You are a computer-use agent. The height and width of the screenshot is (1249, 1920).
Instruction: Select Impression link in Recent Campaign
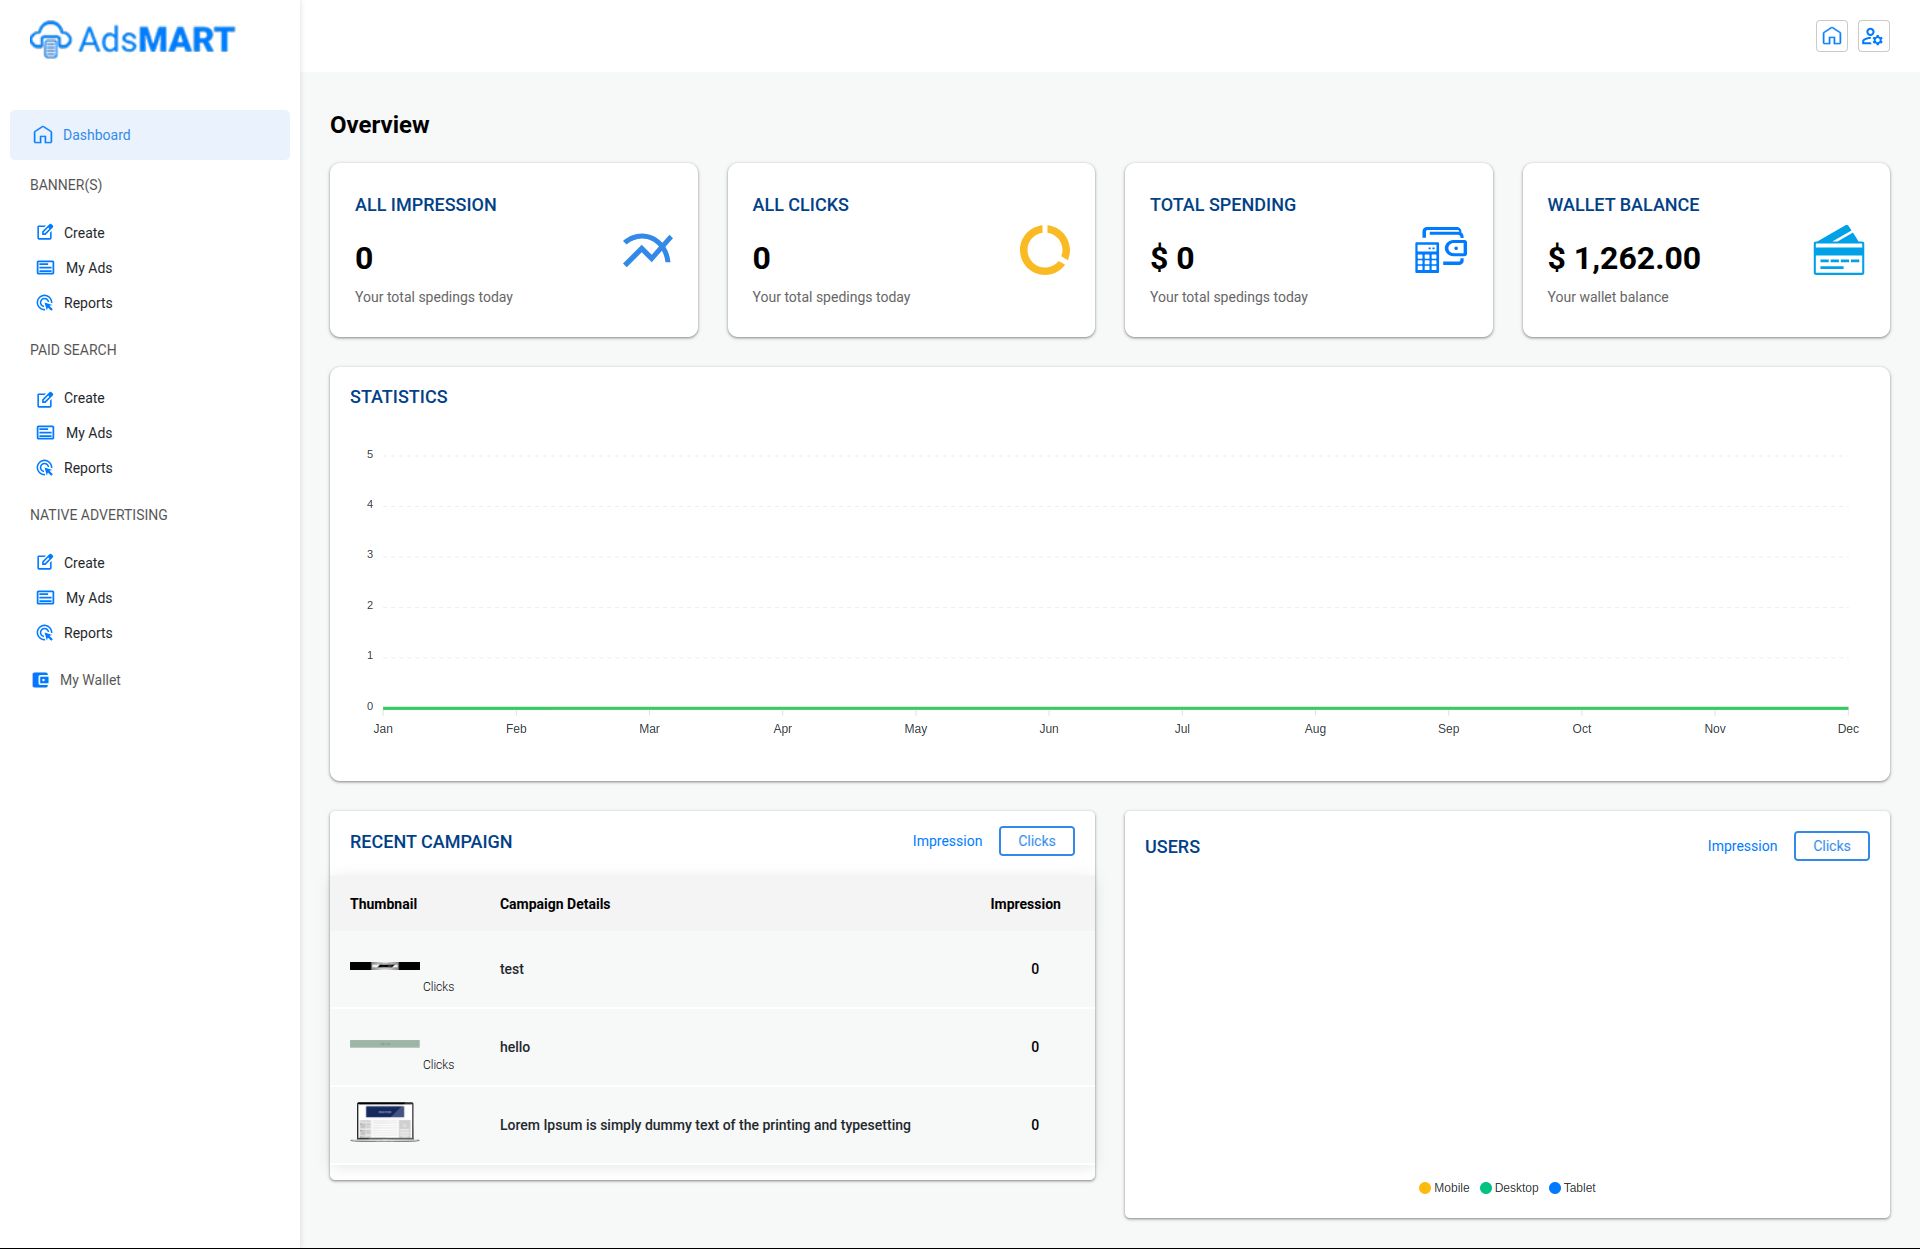(947, 841)
